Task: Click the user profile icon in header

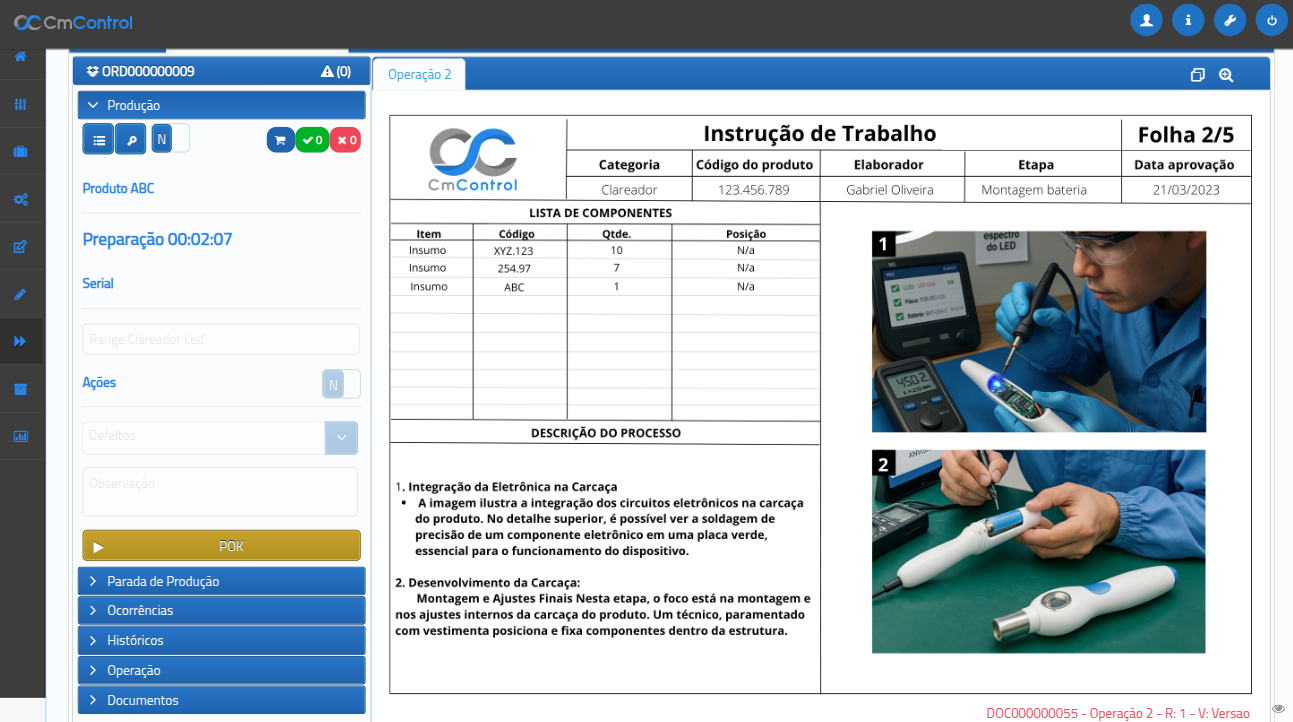Action: pos(1146,20)
